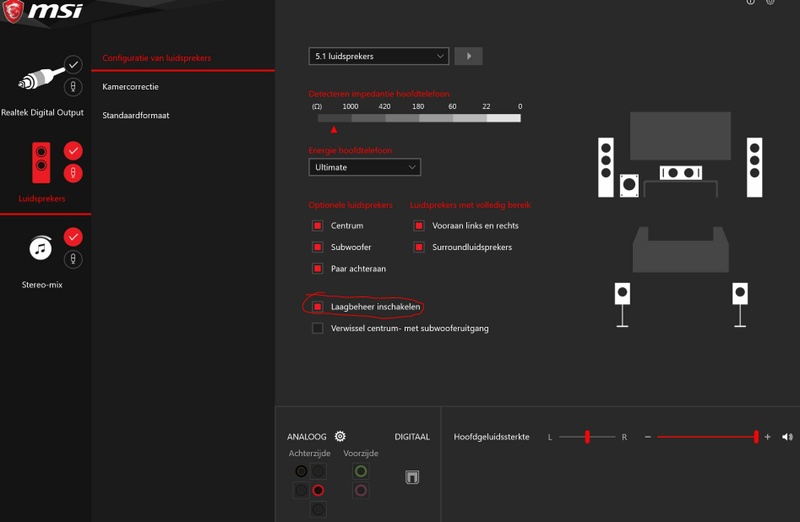Decrease volume with the minus icon

pos(647,437)
